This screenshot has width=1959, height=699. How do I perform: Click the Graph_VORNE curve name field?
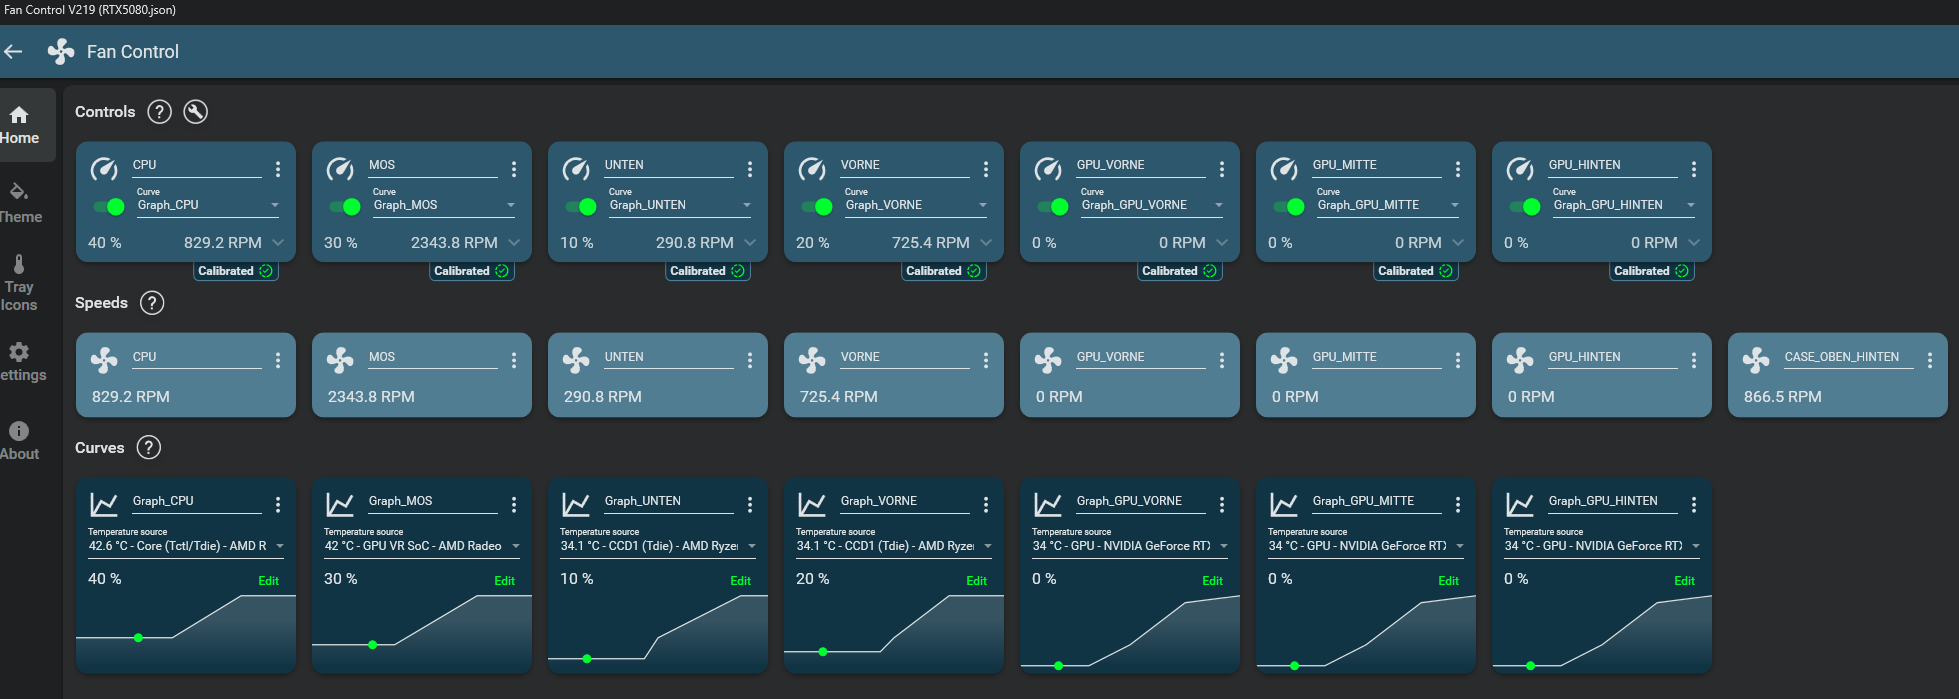pyautogui.click(x=904, y=502)
